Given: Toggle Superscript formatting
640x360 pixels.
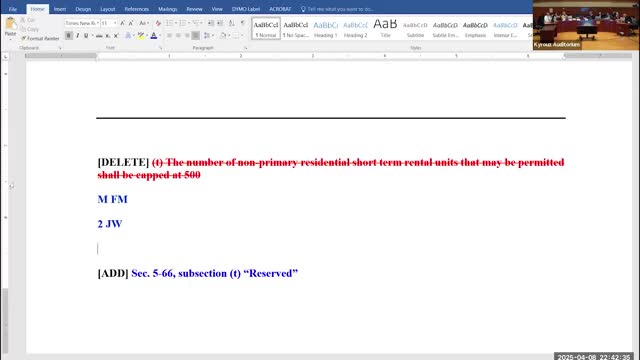Looking at the screenshot, I should [116, 36].
